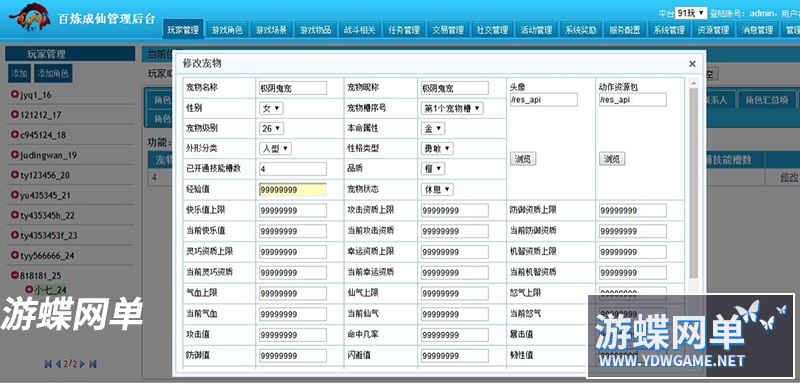Expand the ty4353453f_23 player node
This screenshot has height=384, width=800.
tap(14, 235)
